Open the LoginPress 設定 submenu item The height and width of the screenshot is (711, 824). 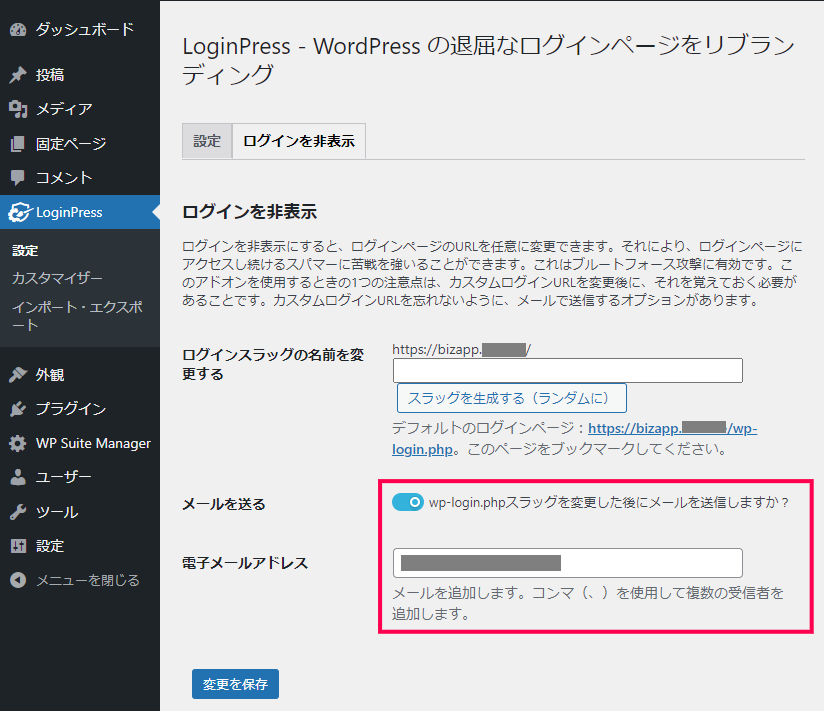(x=25, y=251)
